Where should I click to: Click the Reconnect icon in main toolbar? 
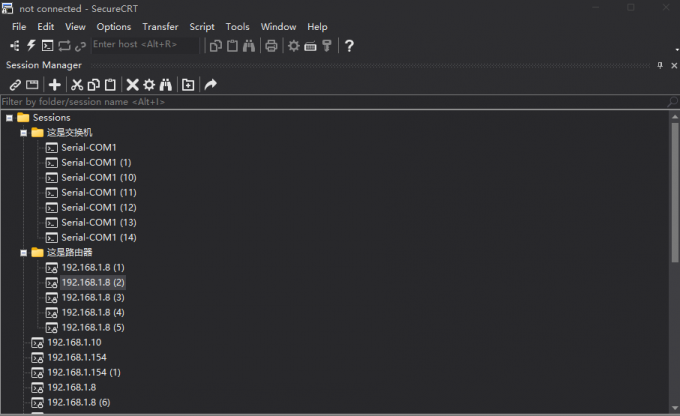[x=64, y=46]
